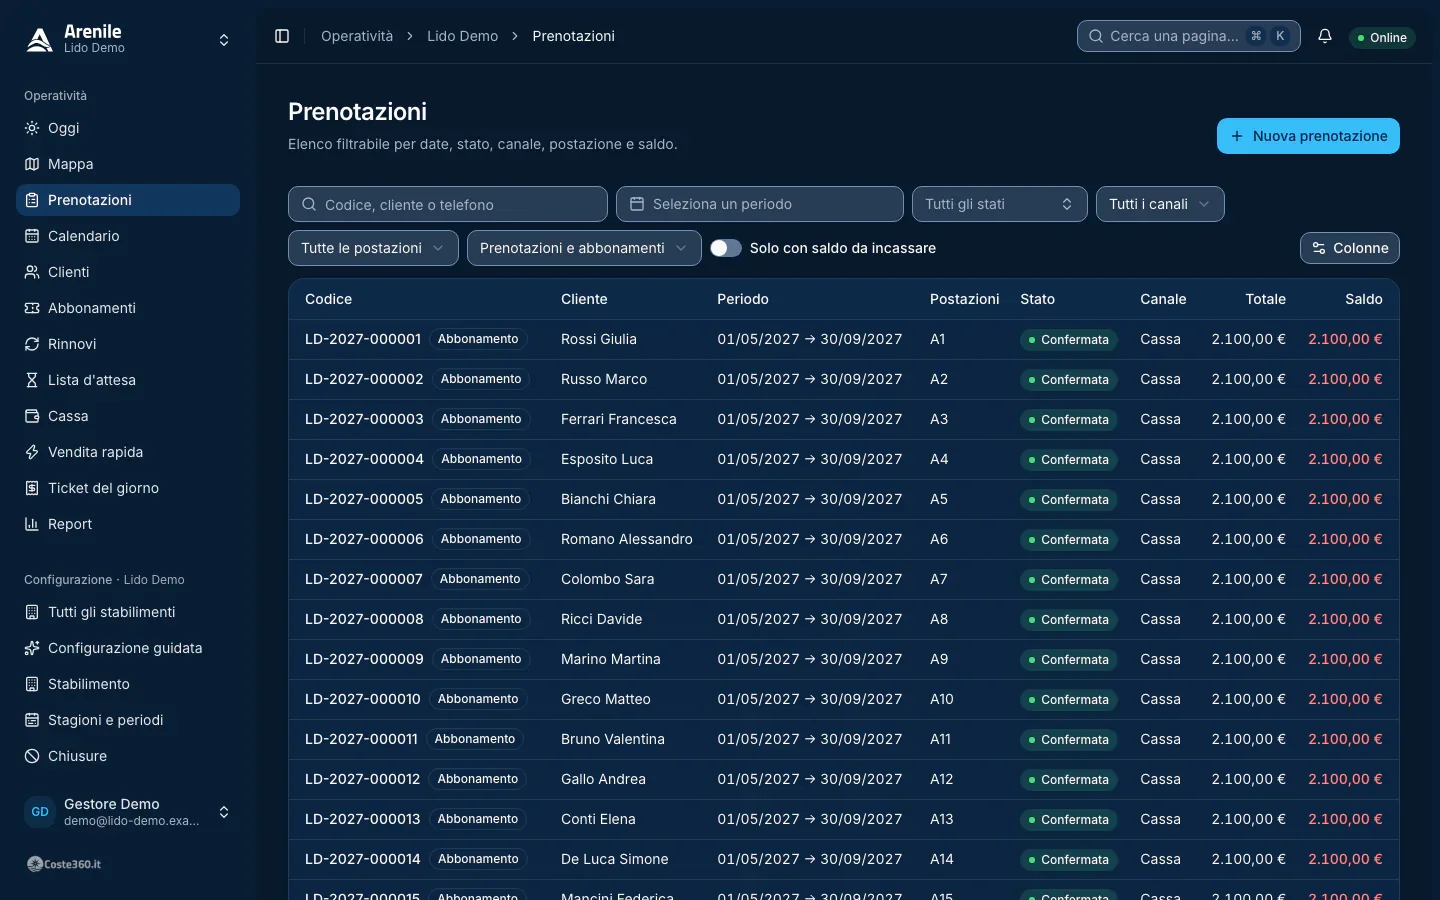
Task: Expand Tutte le postazioni filter
Action: (373, 248)
